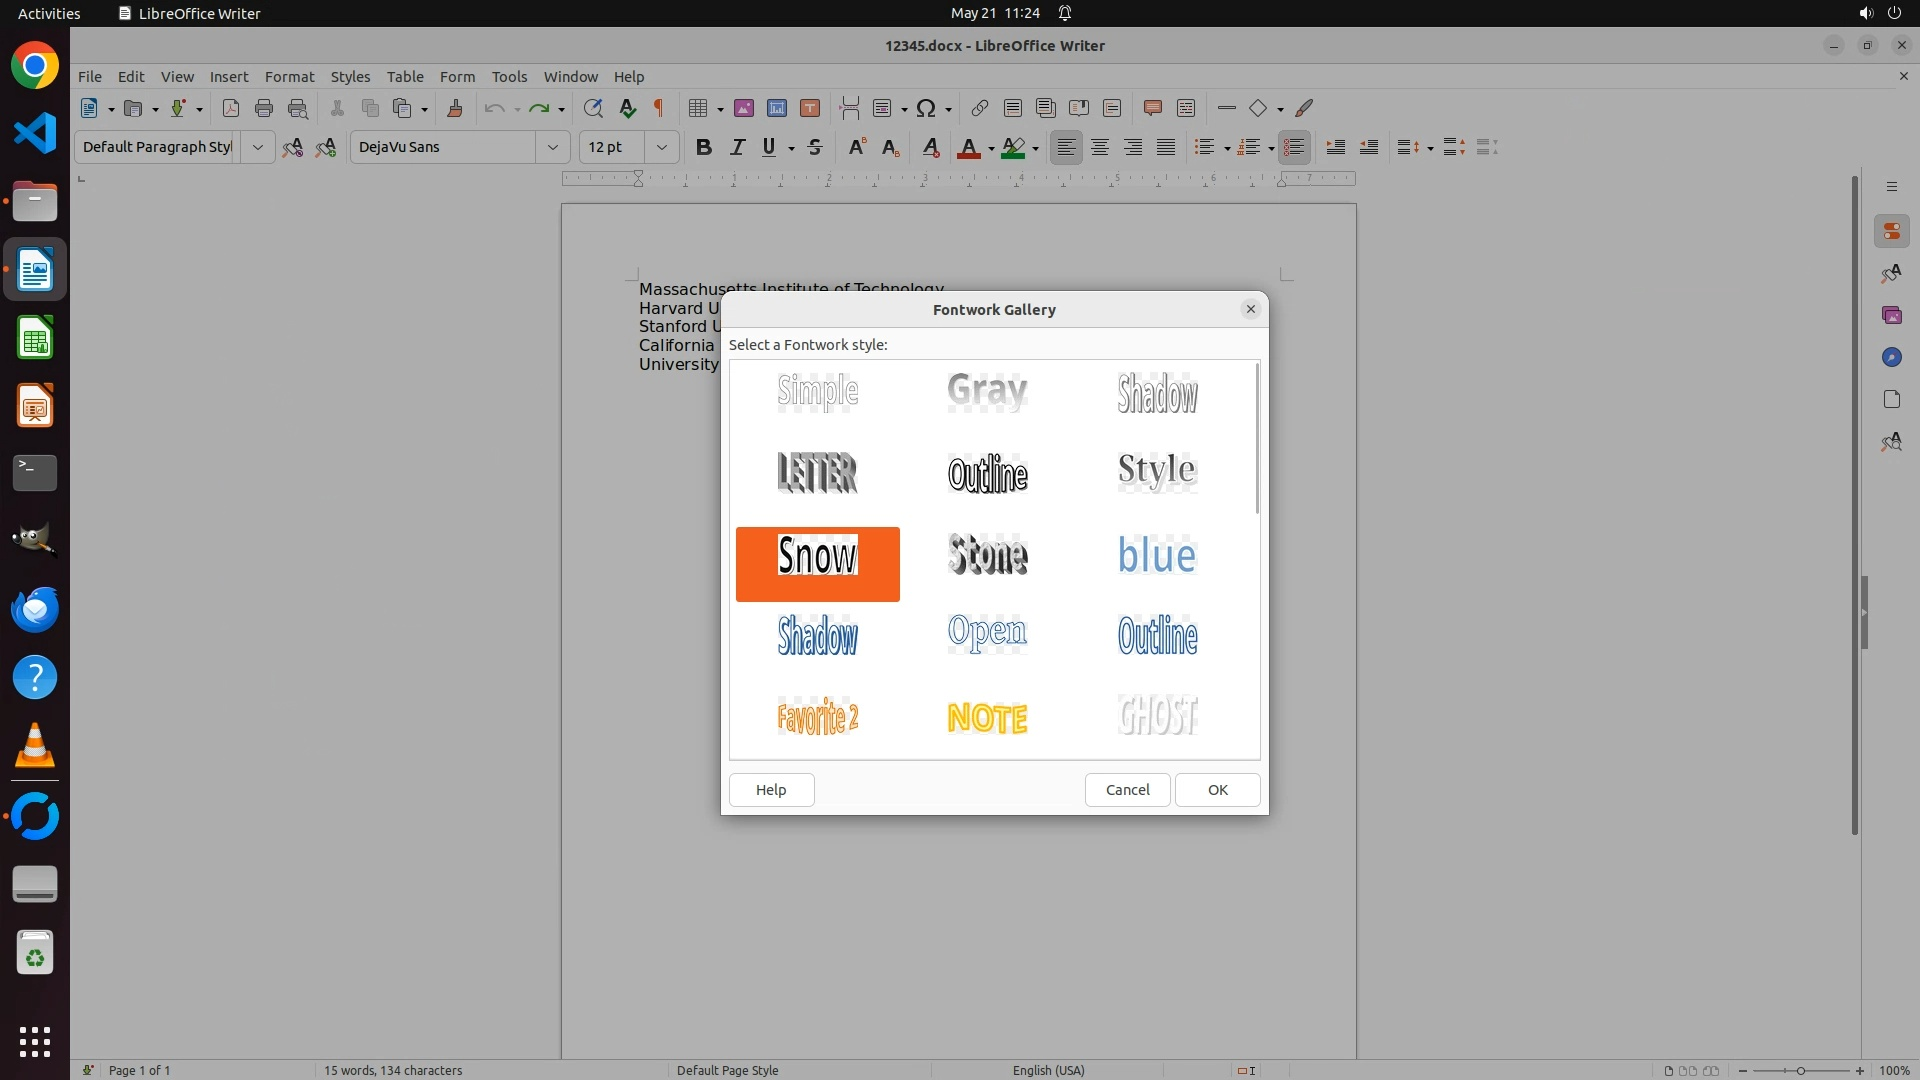Expand the font size dropdown
This screenshot has height=1080, width=1920.
tap(661, 147)
